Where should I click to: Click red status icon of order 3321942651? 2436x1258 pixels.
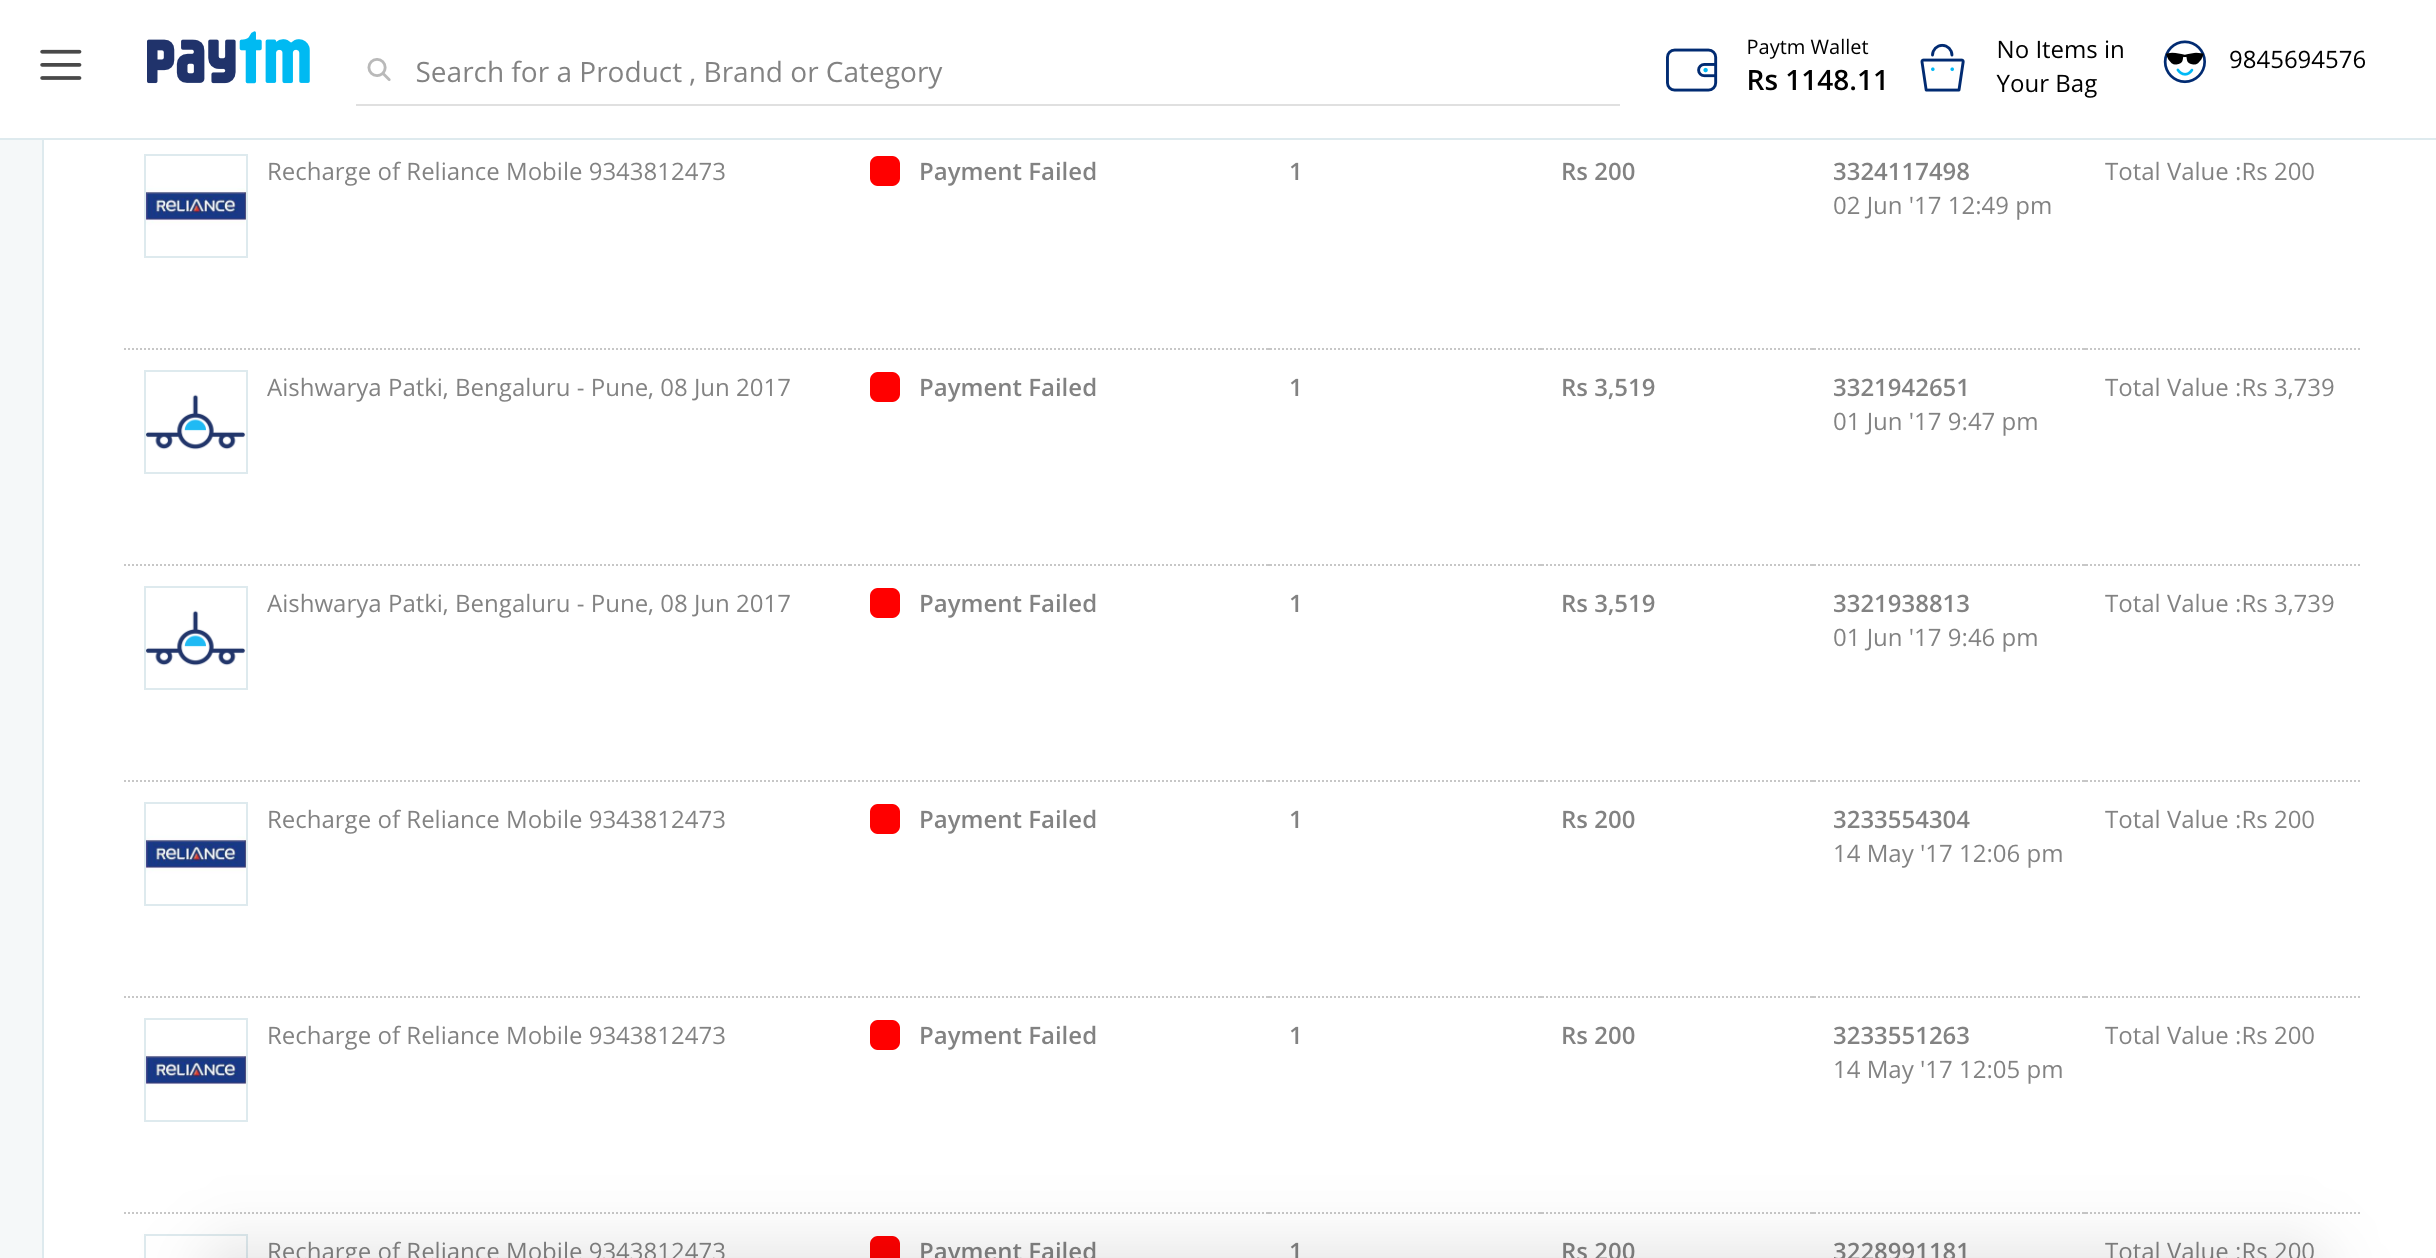tap(884, 387)
